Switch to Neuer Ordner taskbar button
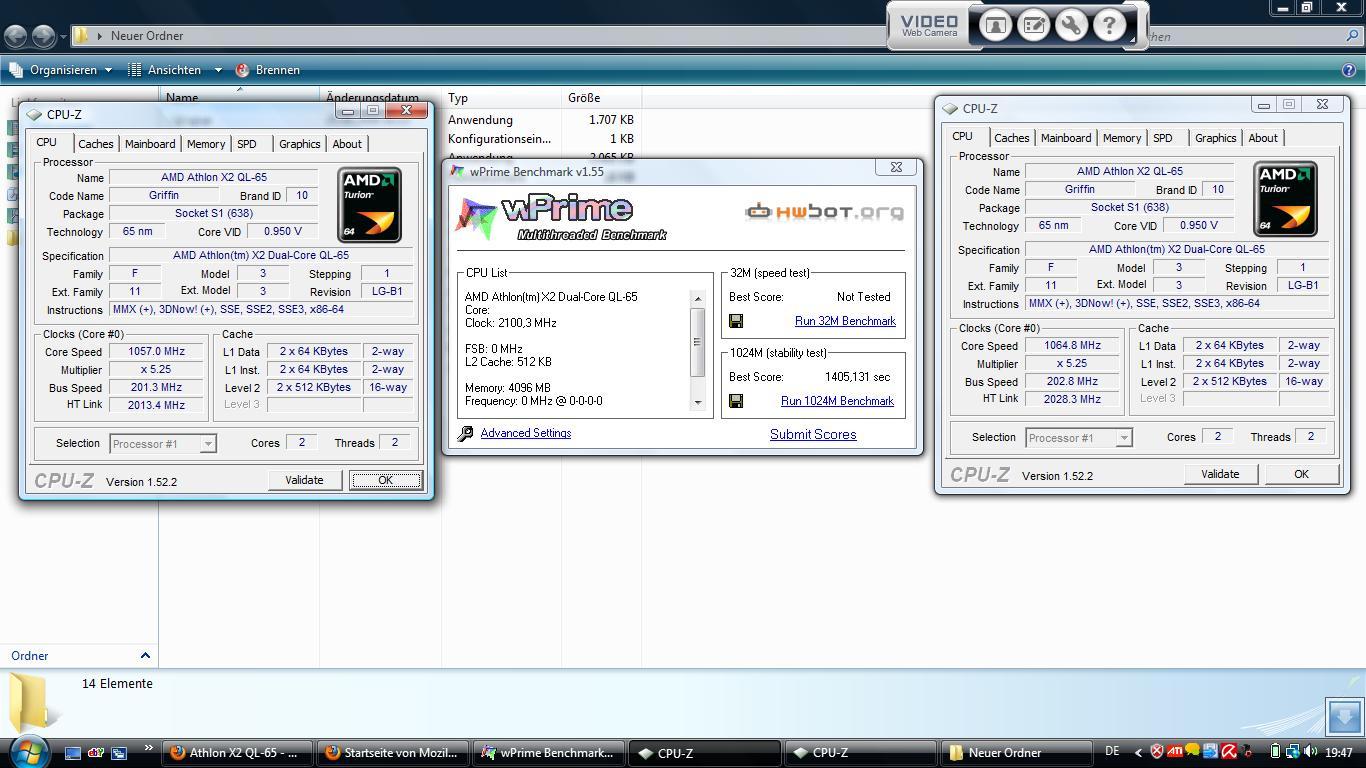Viewport: 1366px width, 768px height. [1016, 753]
